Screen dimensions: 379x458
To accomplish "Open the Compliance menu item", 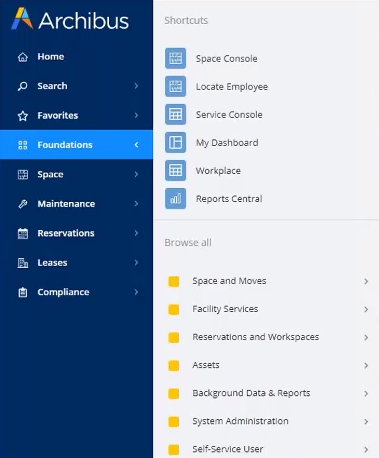I will point(76,292).
